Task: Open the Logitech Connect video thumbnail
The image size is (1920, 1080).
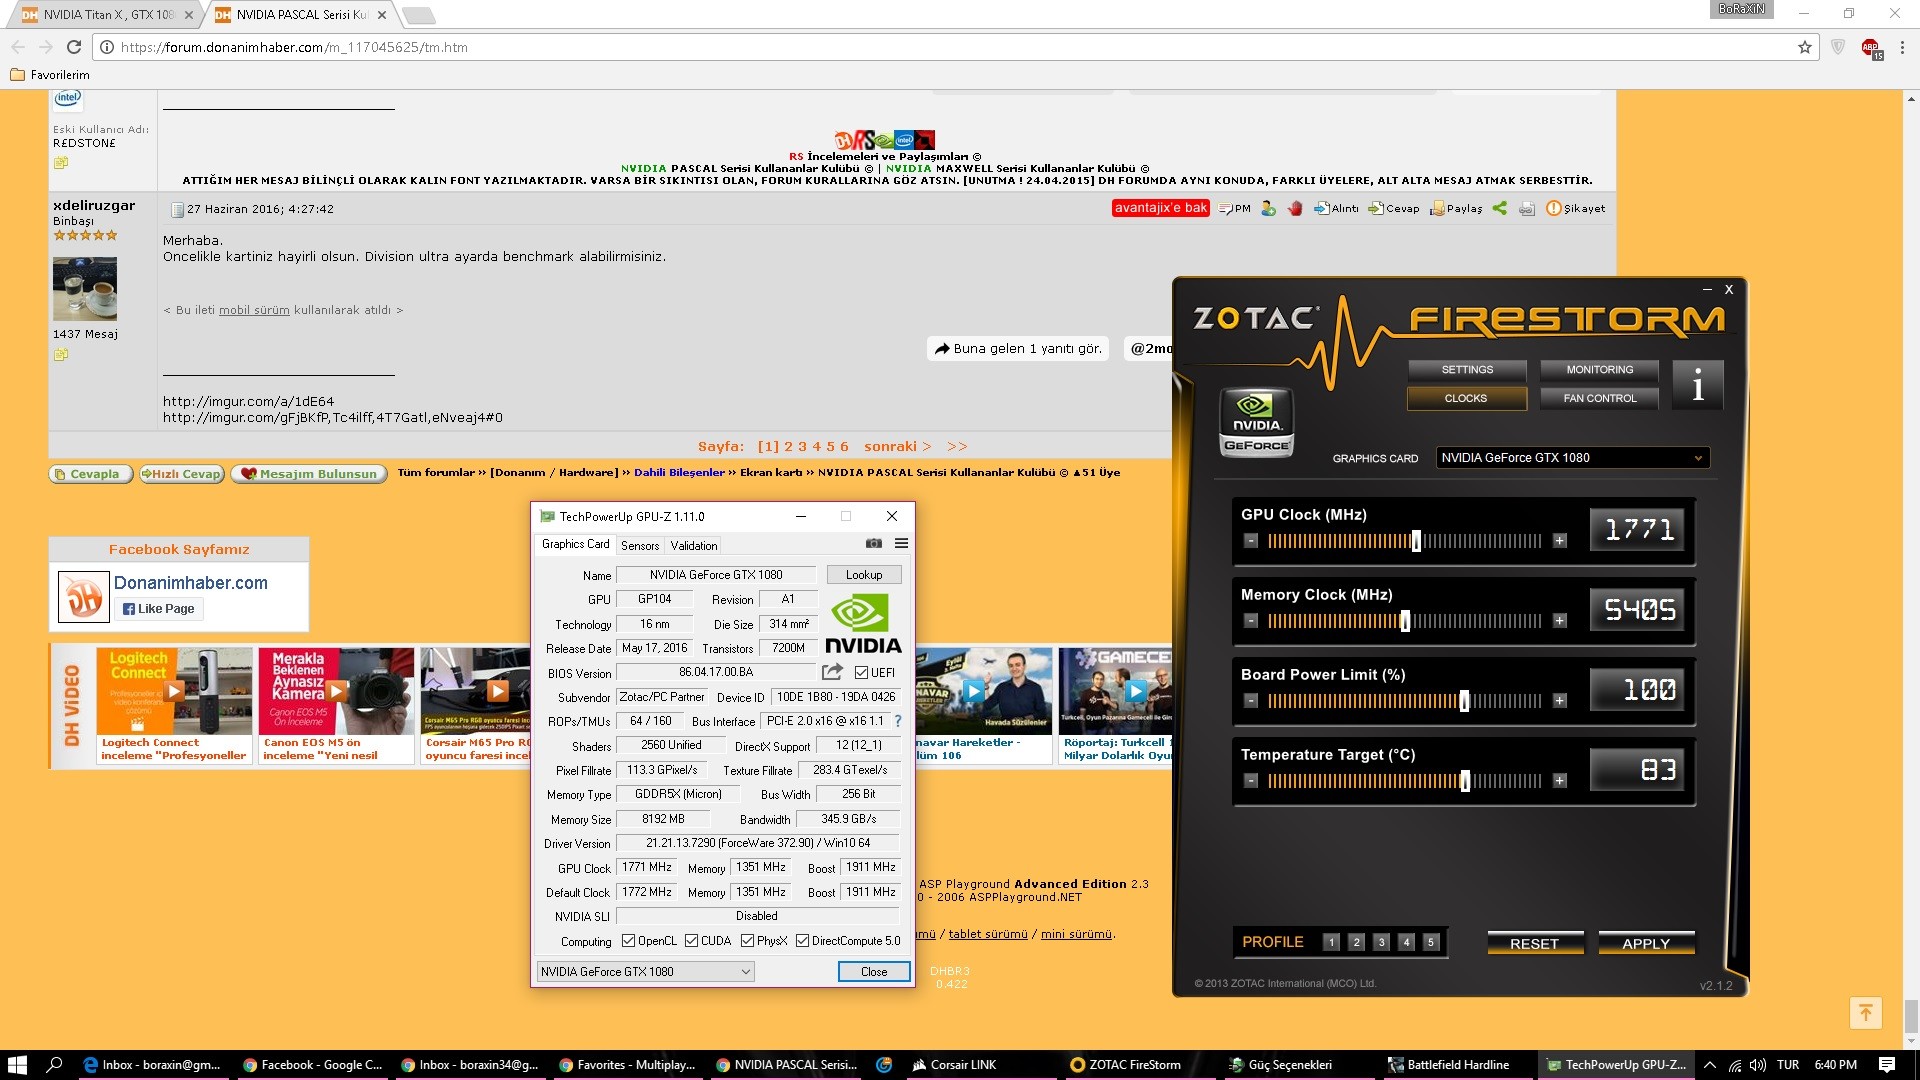Action: pos(174,691)
